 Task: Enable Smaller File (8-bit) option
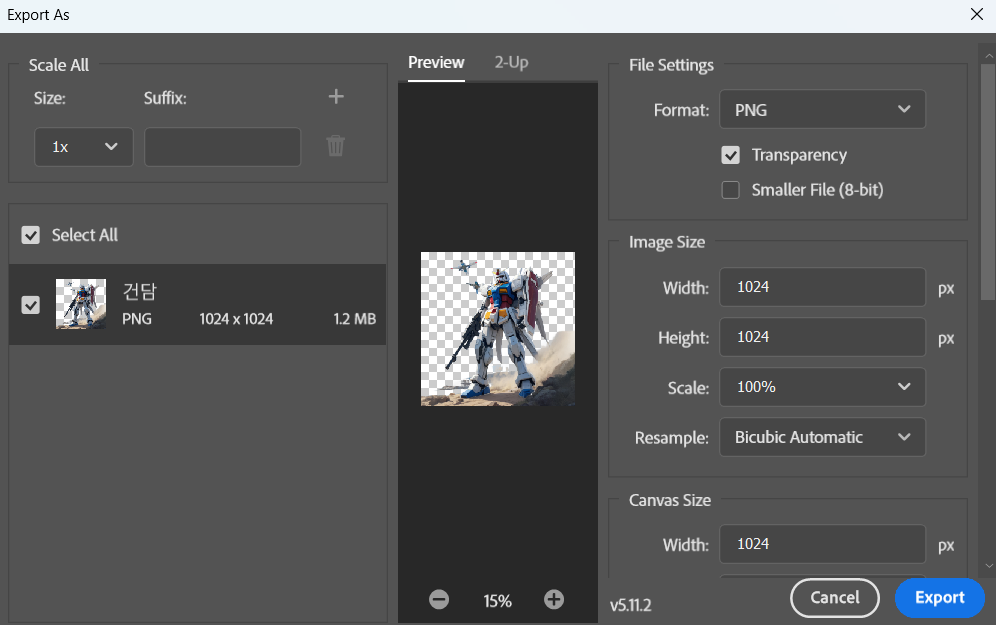(730, 190)
